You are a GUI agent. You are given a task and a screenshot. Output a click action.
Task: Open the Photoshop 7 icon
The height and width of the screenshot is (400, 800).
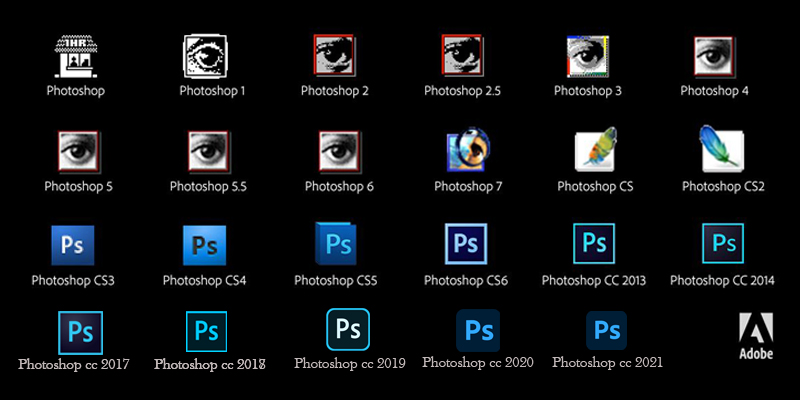468,149
